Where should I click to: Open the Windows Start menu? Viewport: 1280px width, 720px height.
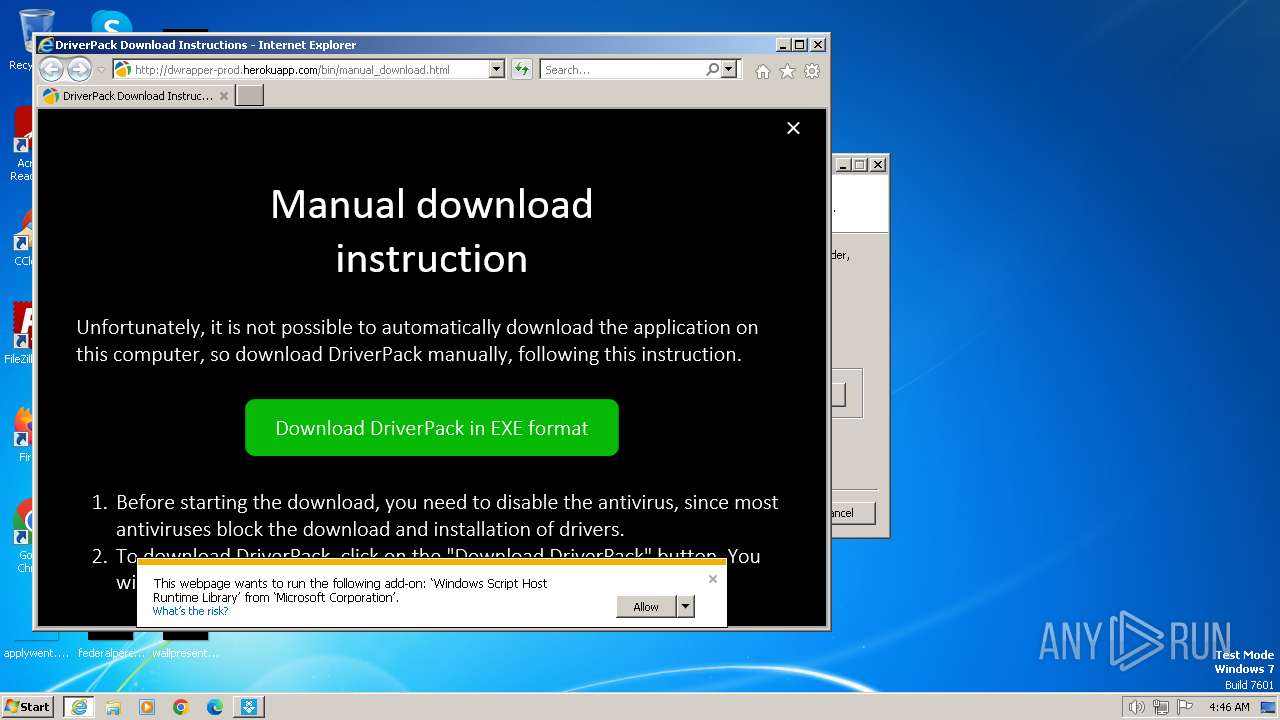(28, 706)
